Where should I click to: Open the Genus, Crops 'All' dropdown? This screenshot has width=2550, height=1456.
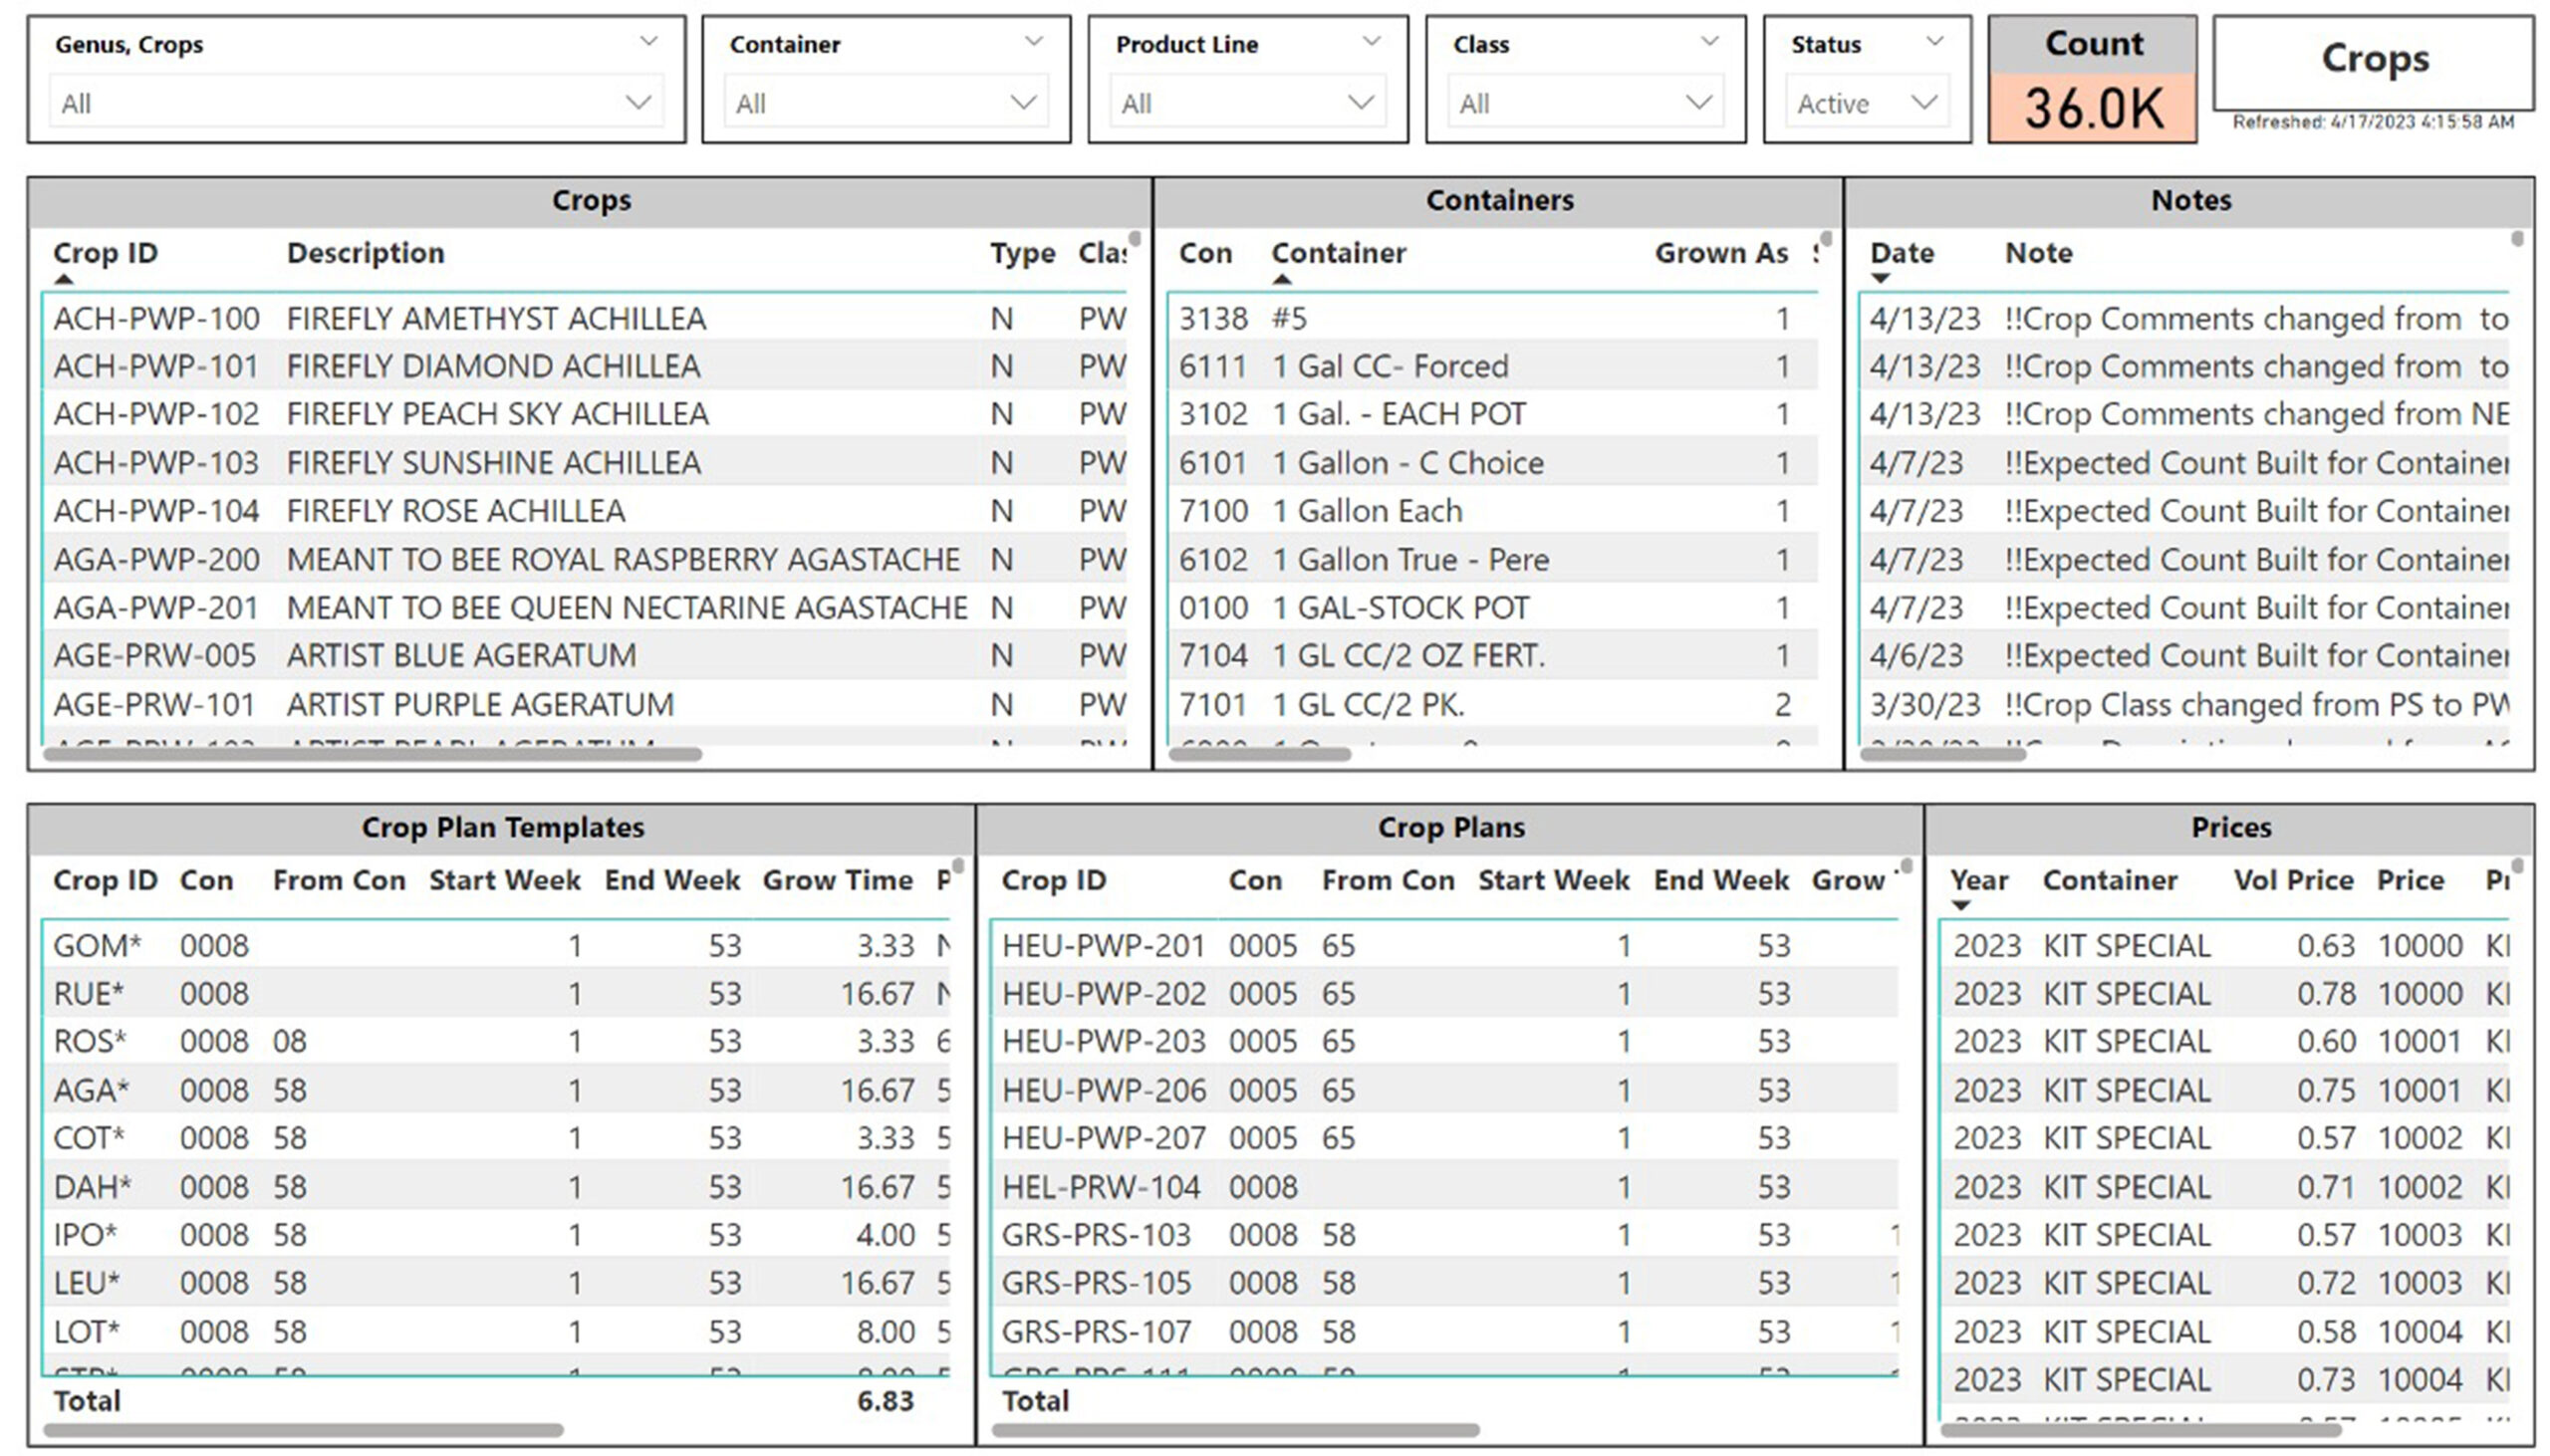pos(356,103)
